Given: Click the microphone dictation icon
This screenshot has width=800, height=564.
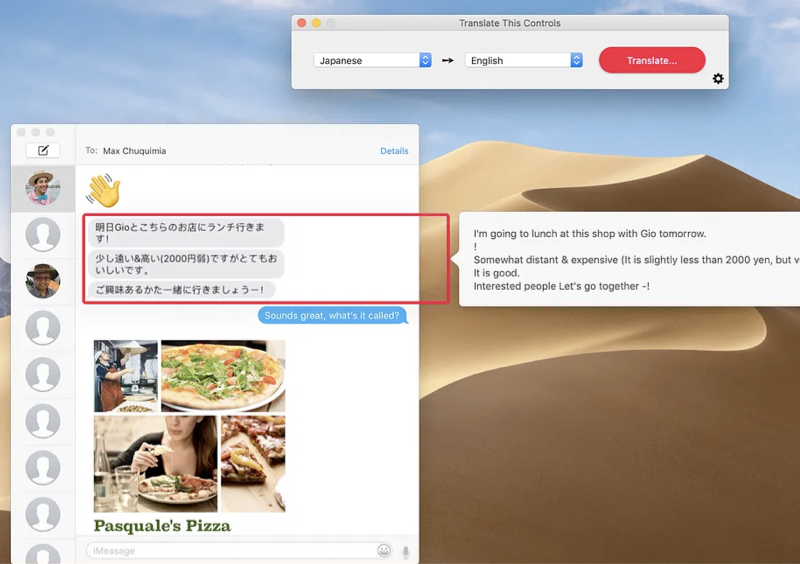Looking at the screenshot, I should click(x=406, y=552).
